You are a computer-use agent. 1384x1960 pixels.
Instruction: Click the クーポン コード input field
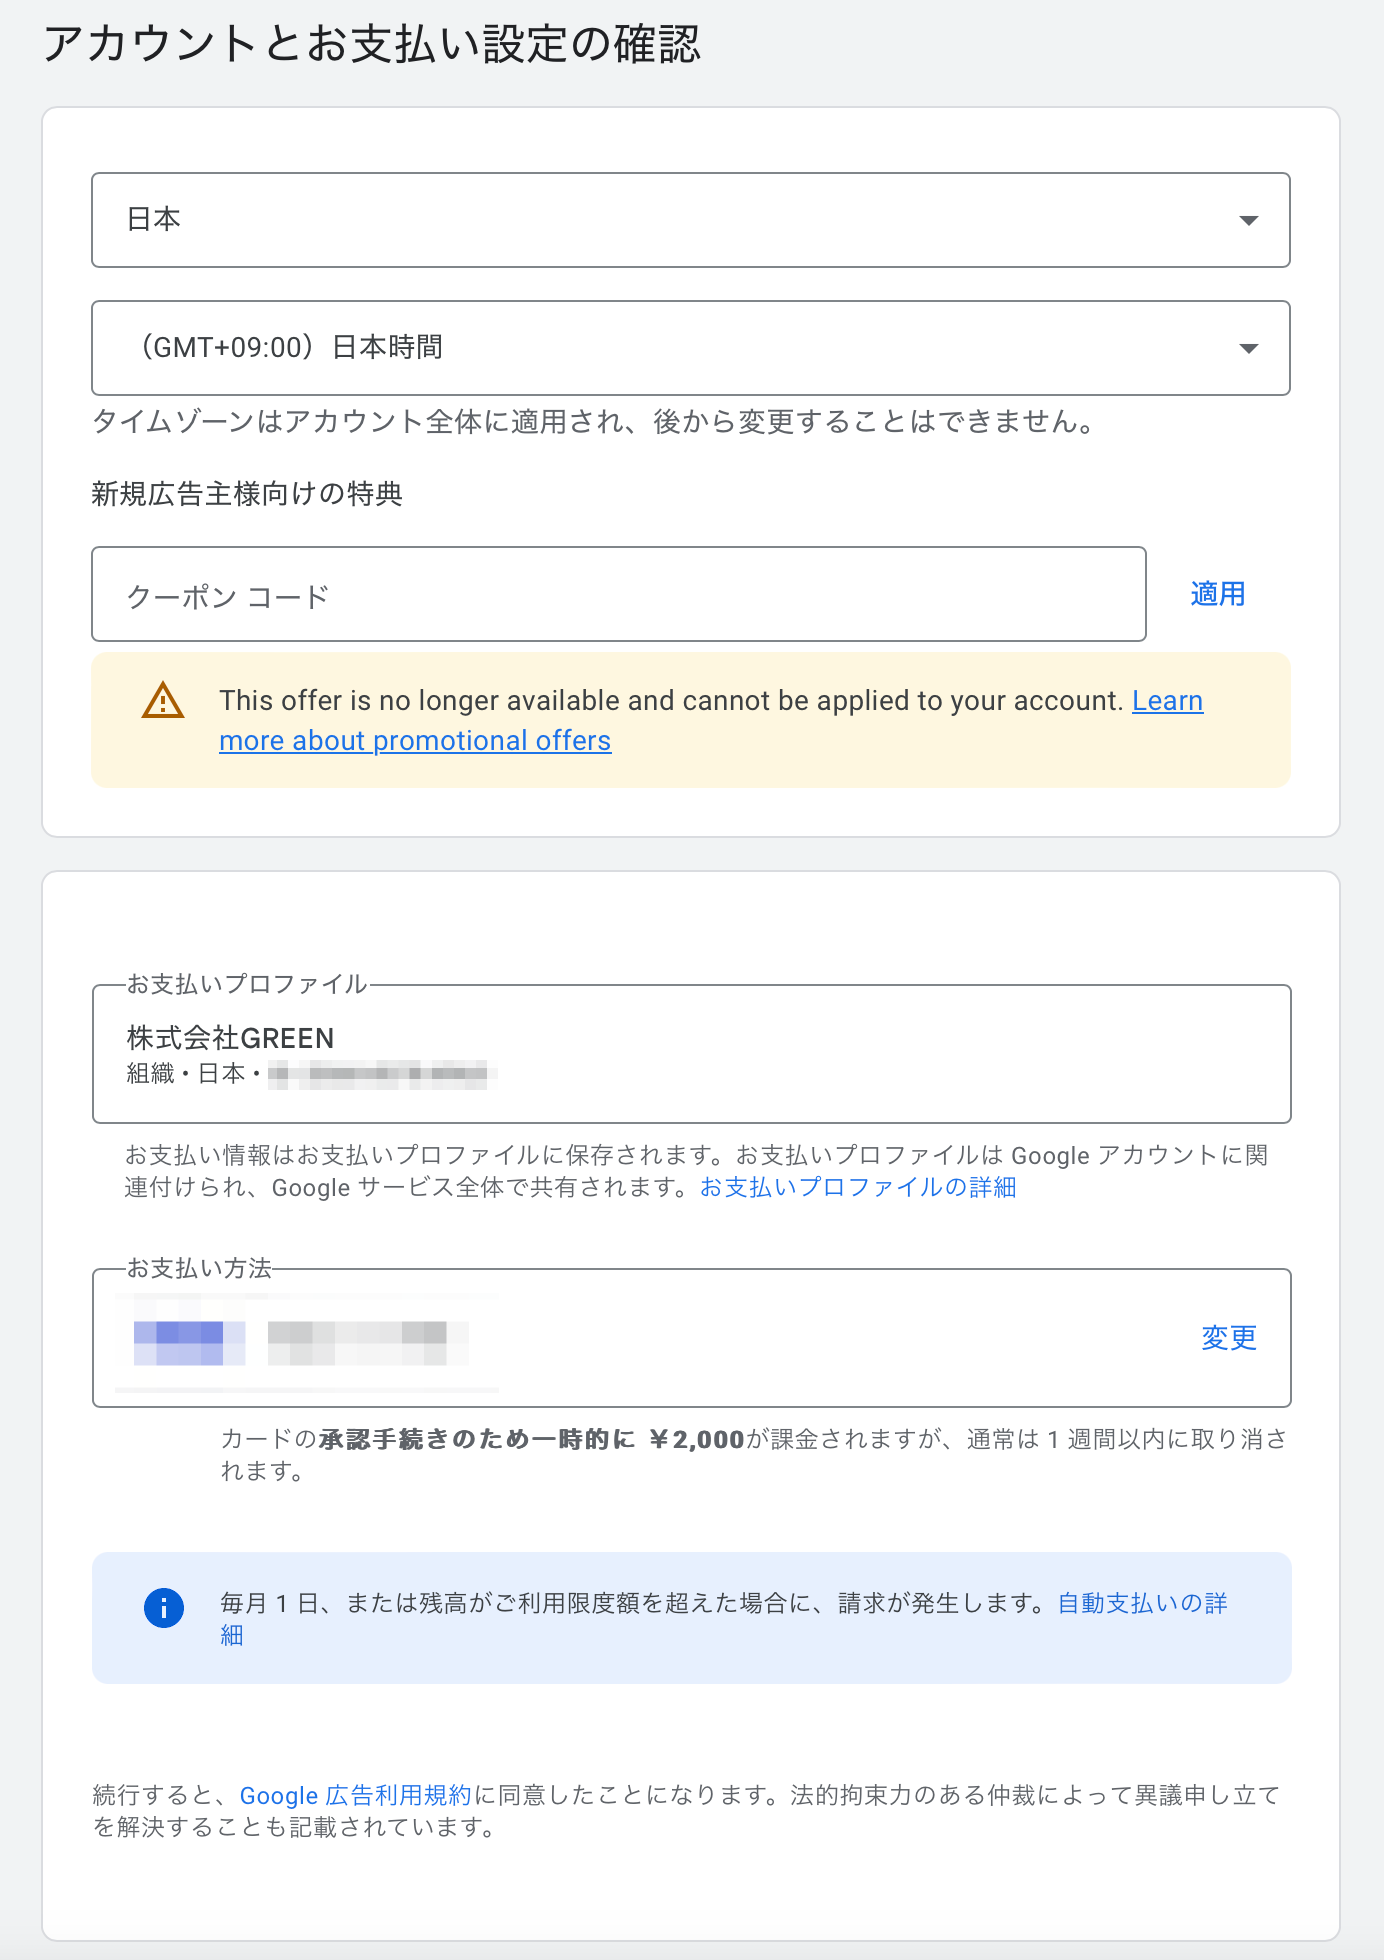(x=618, y=594)
